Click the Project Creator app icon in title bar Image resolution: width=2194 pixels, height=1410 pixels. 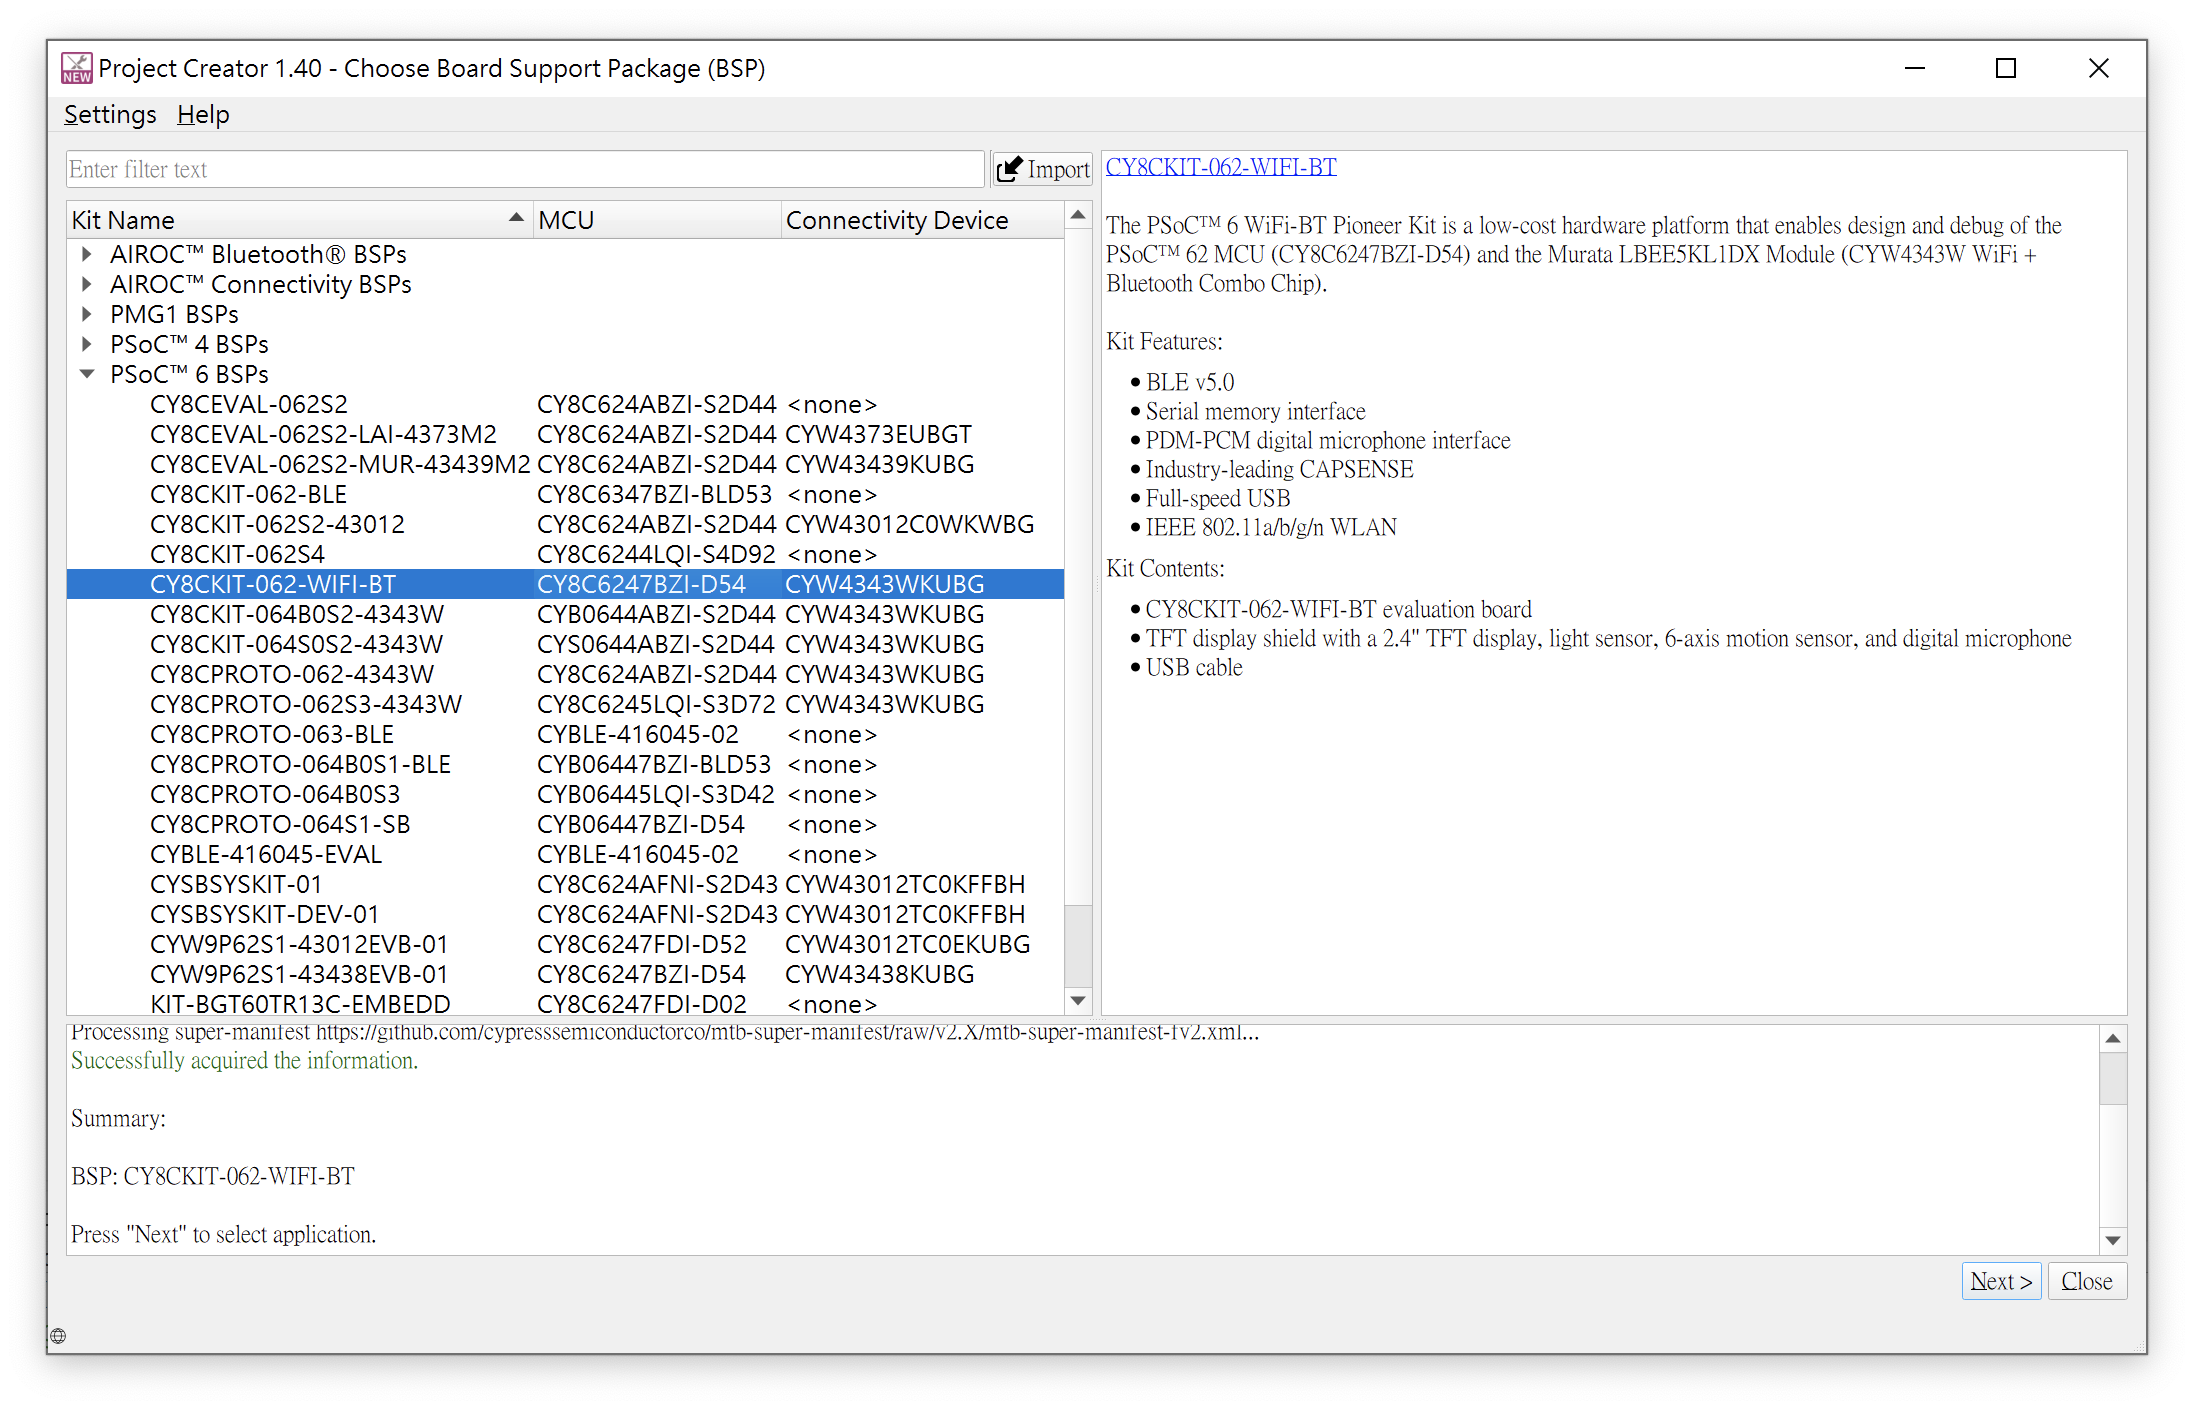(x=77, y=68)
